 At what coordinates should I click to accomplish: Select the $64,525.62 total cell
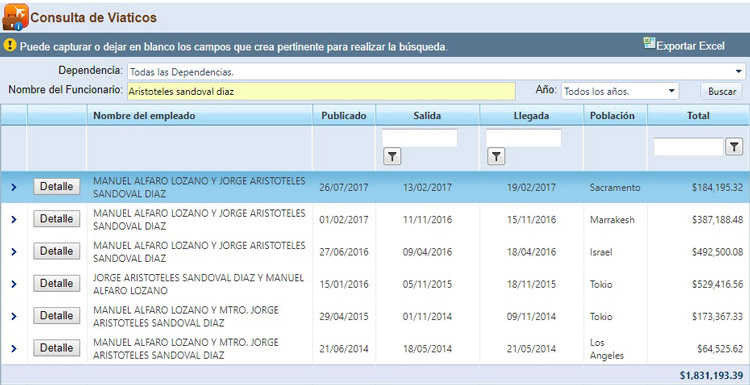click(720, 349)
